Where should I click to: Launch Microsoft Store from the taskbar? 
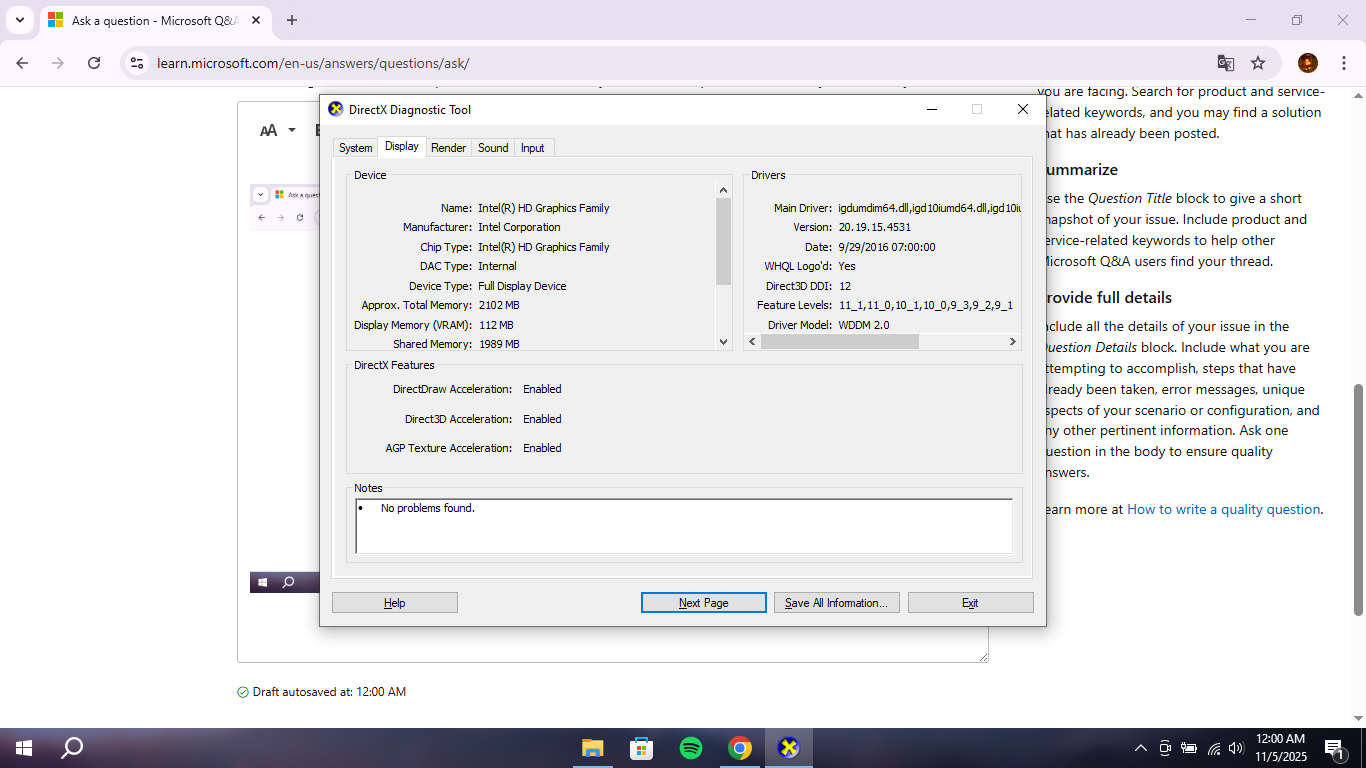tap(641, 748)
